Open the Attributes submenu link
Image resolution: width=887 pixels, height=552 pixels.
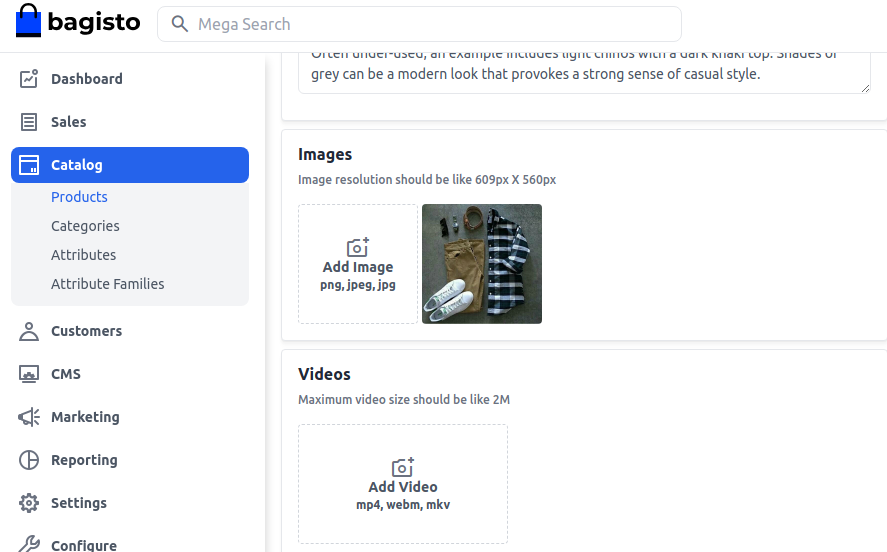coord(83,255)
